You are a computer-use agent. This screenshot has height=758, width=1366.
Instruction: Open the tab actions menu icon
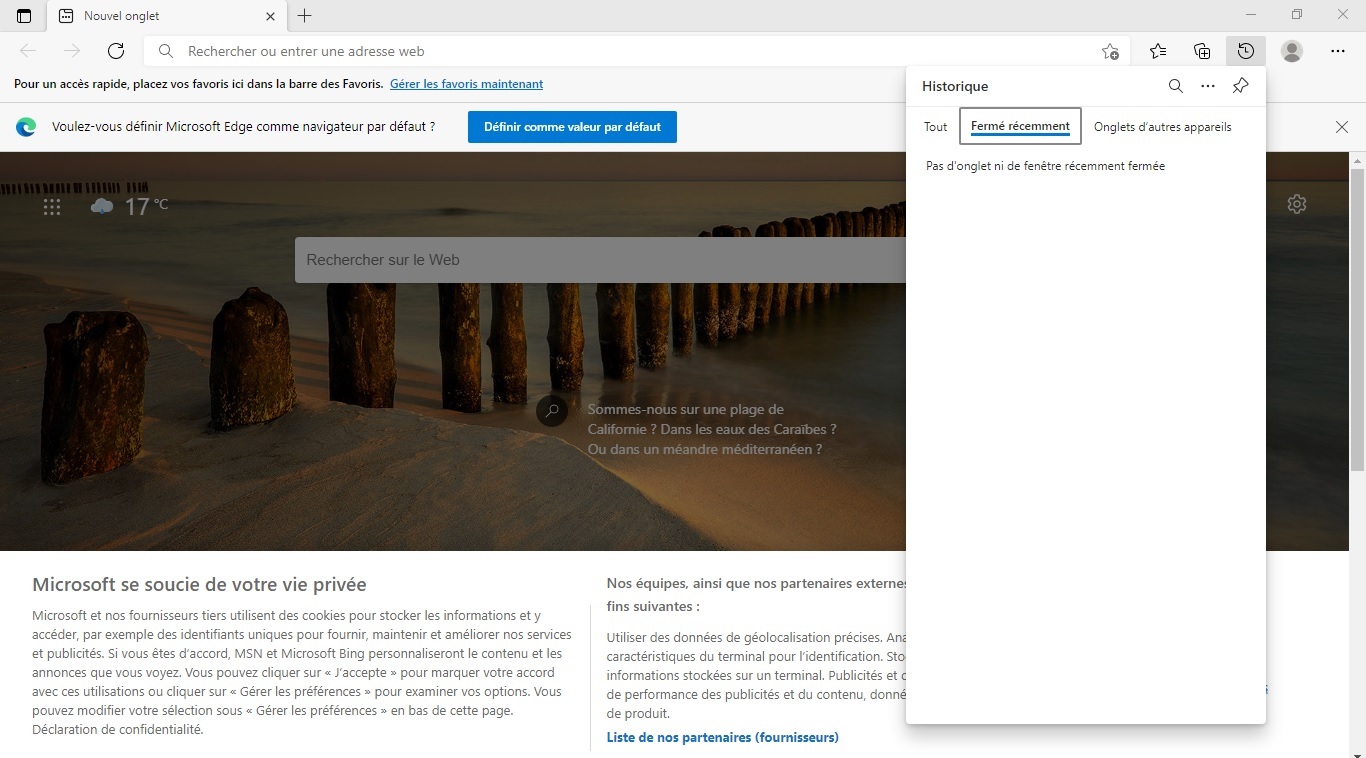24,16
